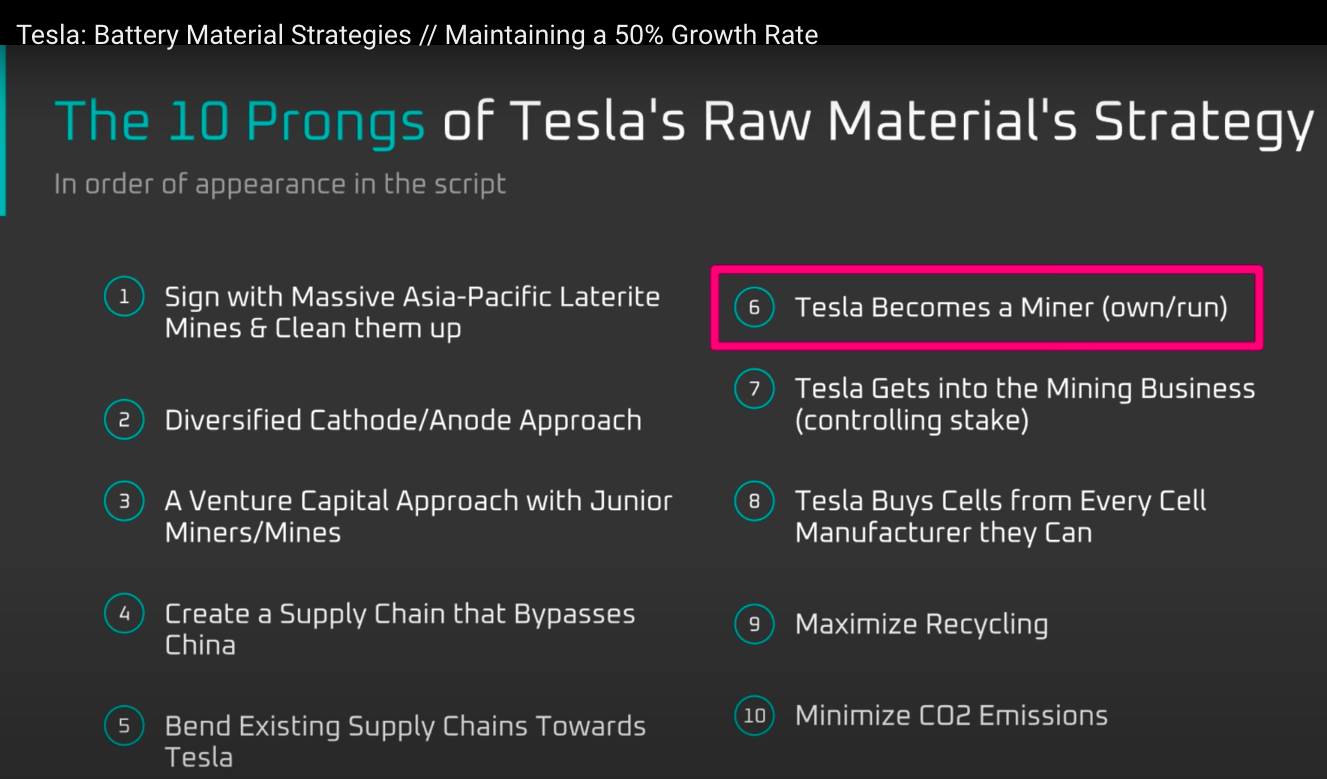Click 'Minimize CO2 Emissions' list item
Viewport: 1327px width, 779px height.
[951, 716]
